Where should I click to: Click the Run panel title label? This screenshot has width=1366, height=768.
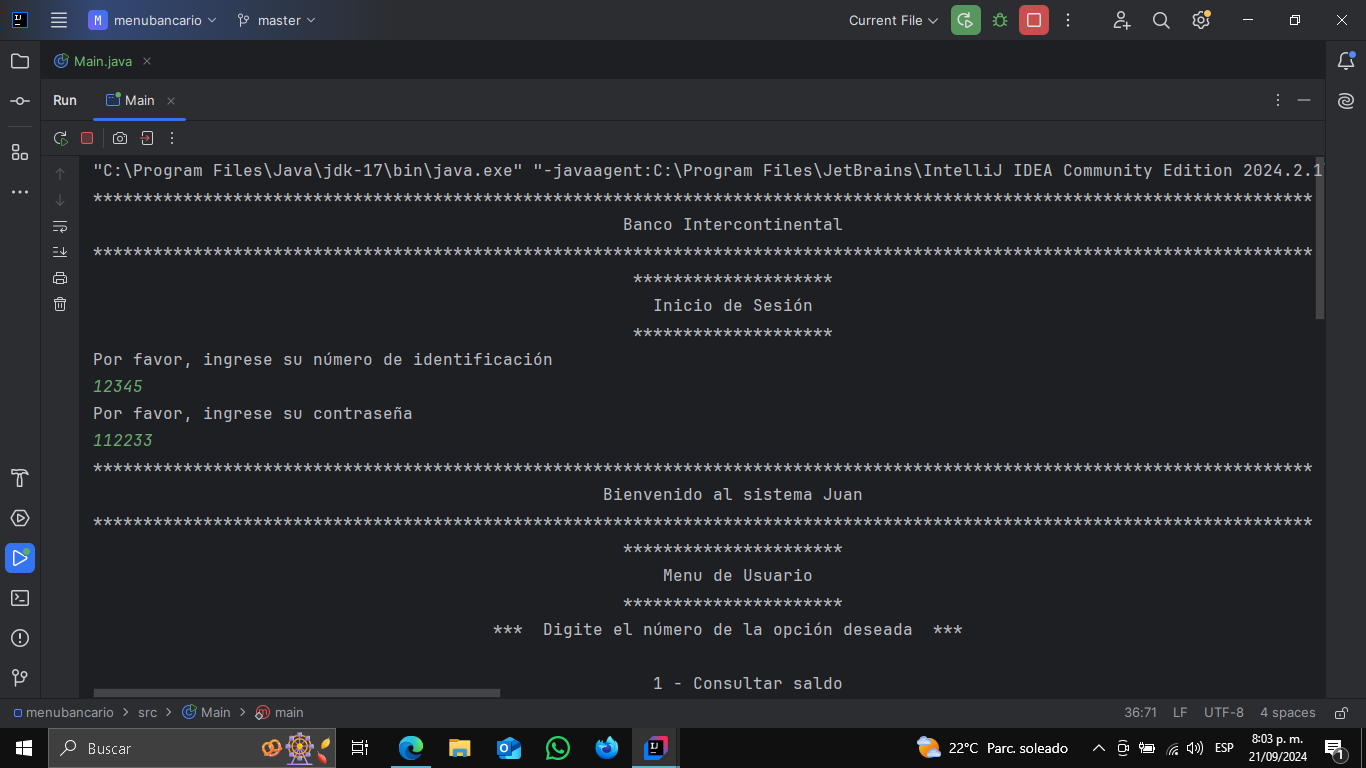65,100
